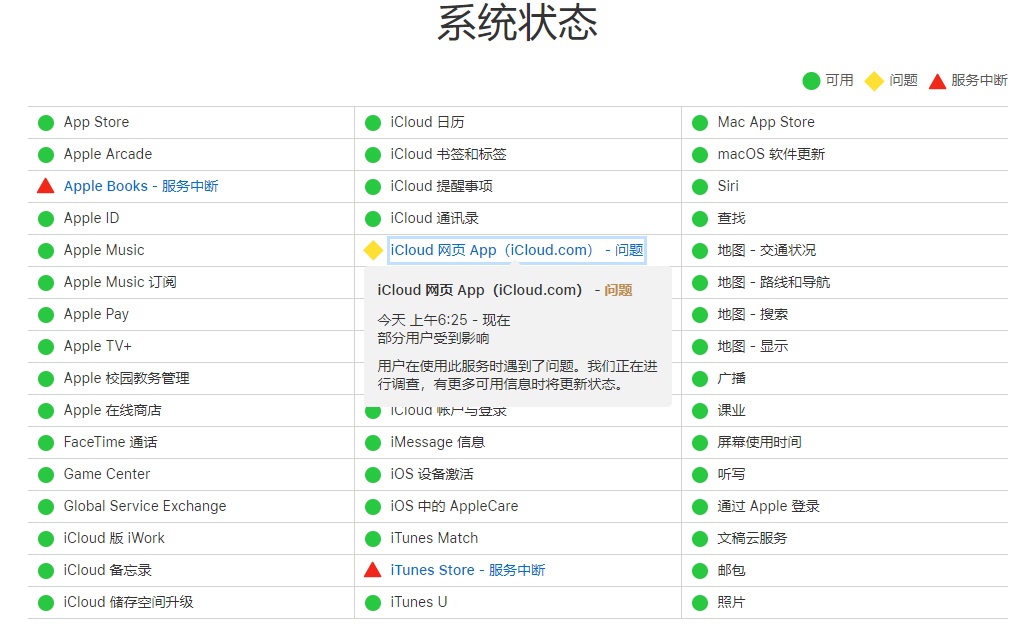Click the iCloud 储存空间升级 entry

pyautogui.click(x=128, y=602)
